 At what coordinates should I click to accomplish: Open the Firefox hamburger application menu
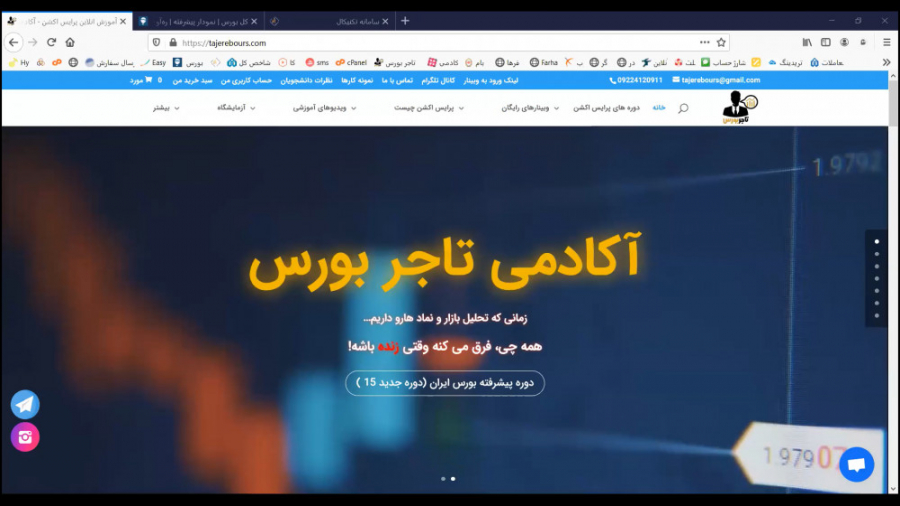coord(886,42)
